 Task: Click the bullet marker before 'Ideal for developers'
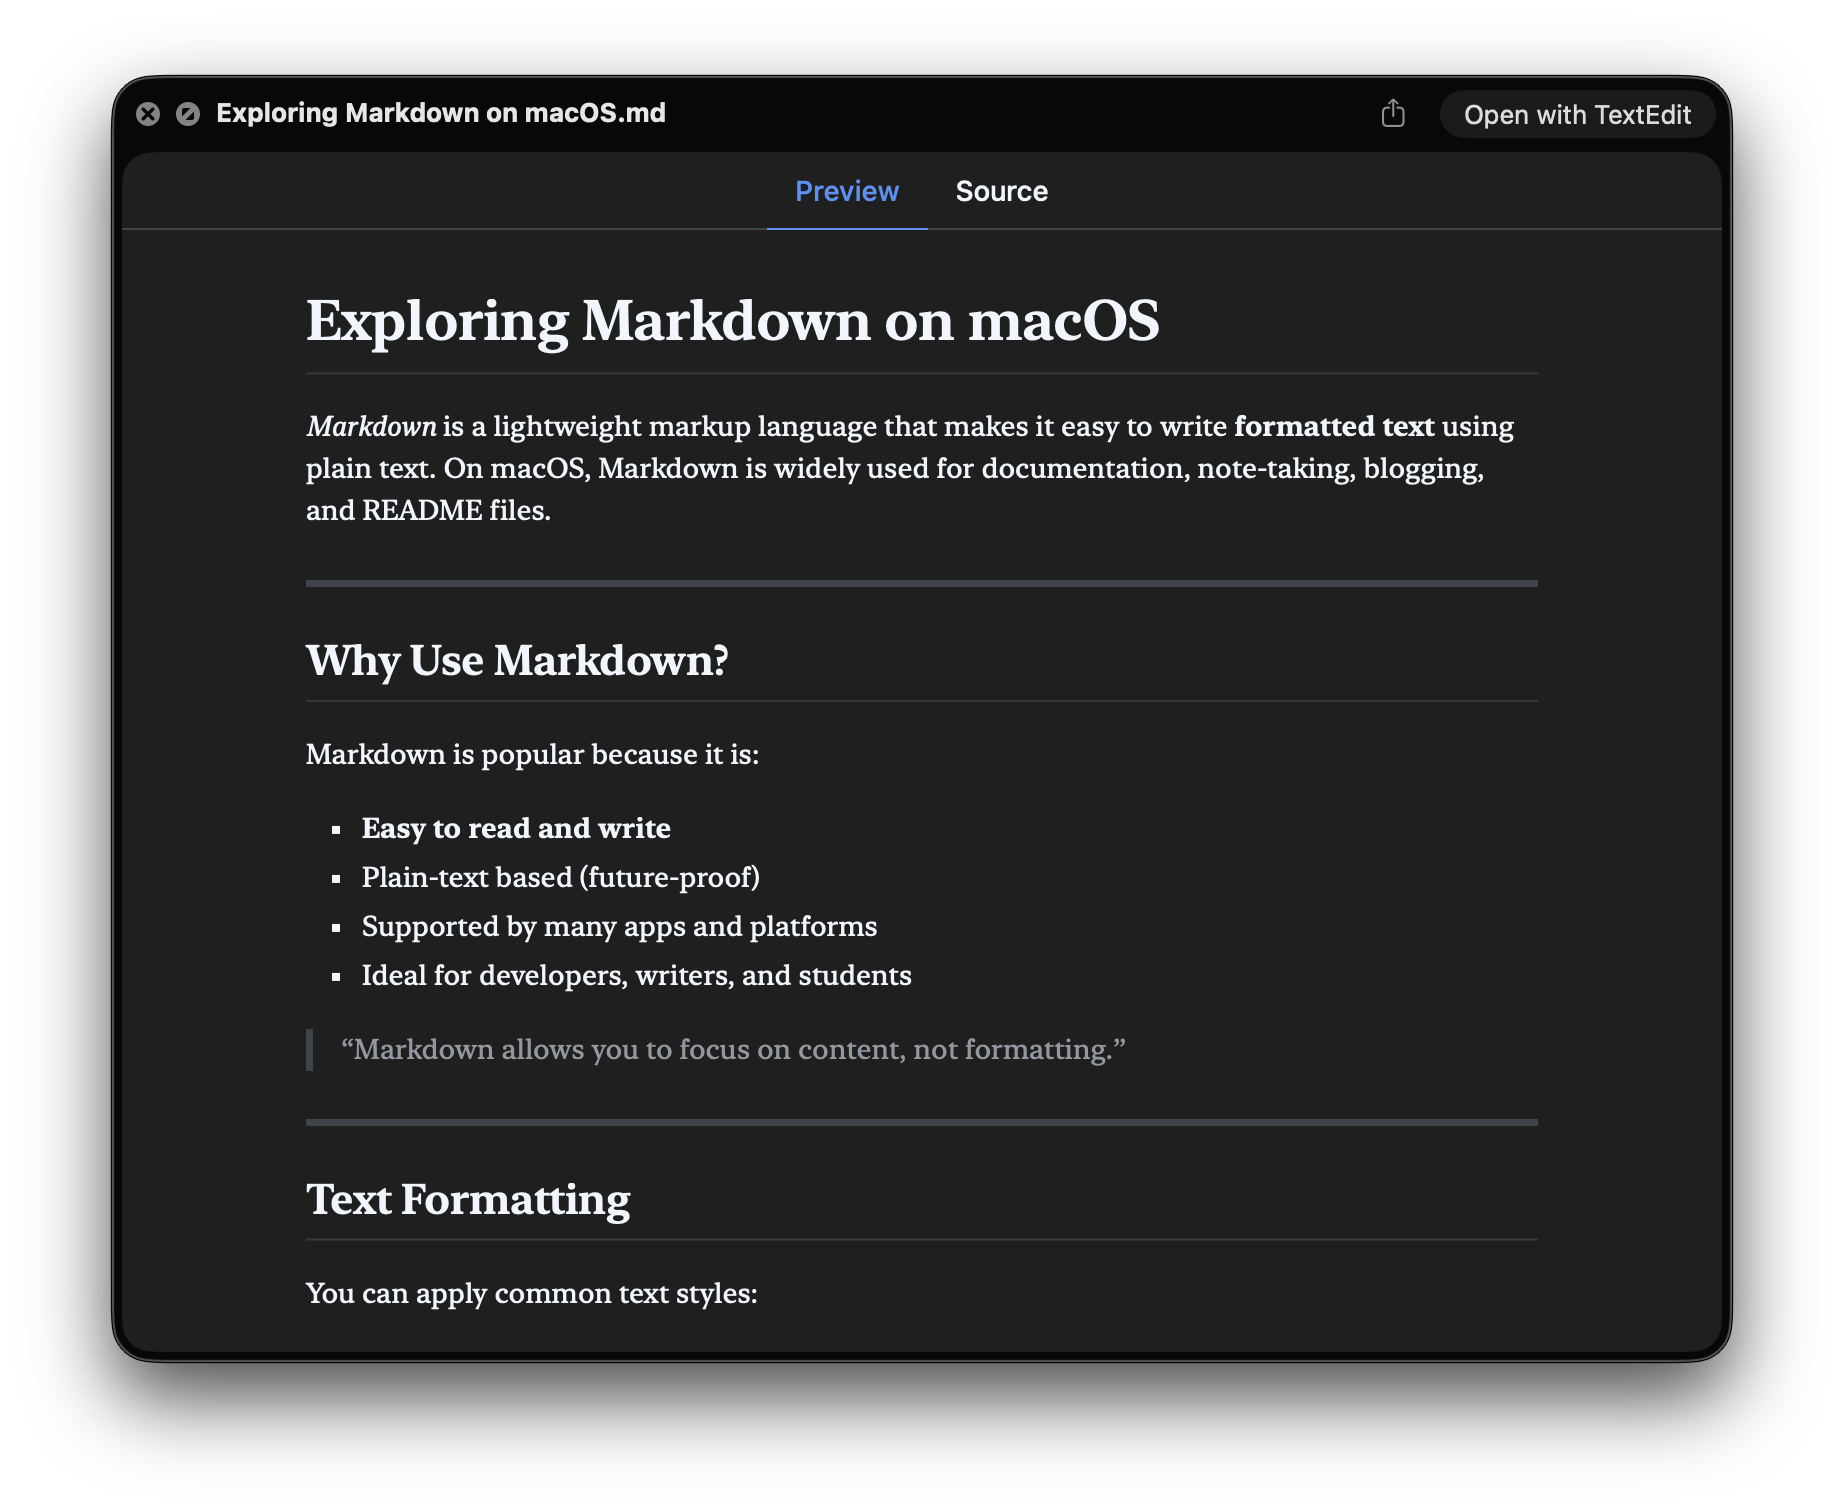335,976
